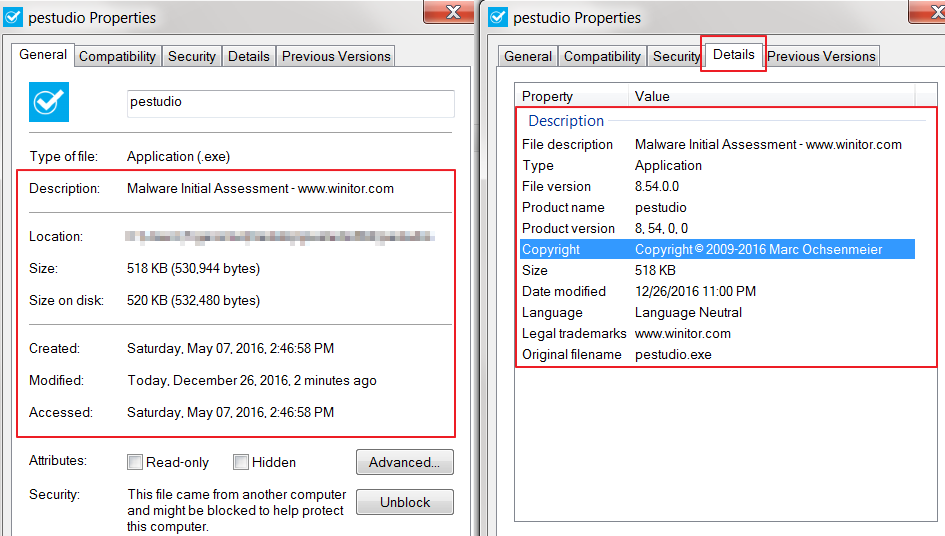Select the File version 8.54.0.0 row
The height and width of the screenshot is (536, 945).
coord(717,186)
